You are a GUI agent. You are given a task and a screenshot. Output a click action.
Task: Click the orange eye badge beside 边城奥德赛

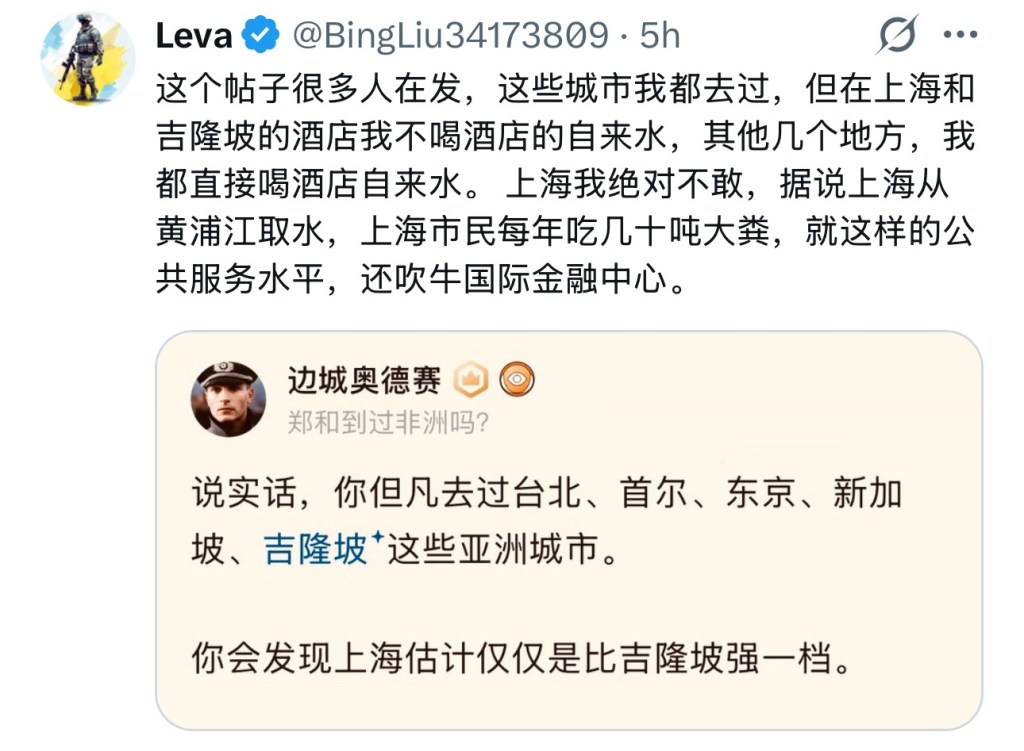point(517,379)
